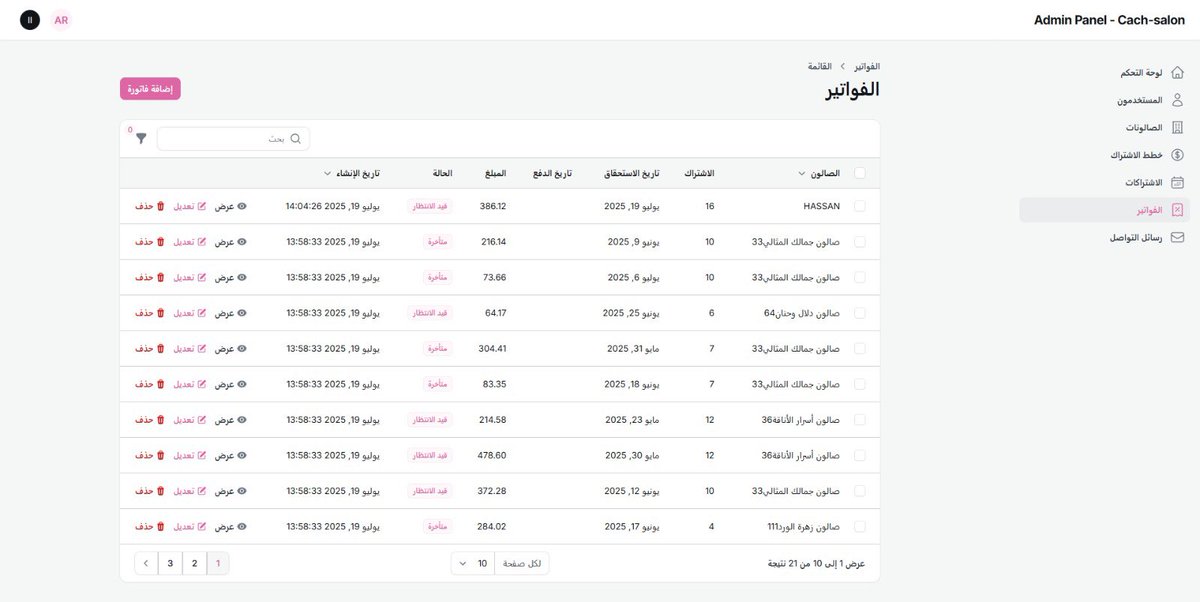Click trash icon for HASSAN row
The width and height of the screenshot is (1200, 602).
[161, 206]
